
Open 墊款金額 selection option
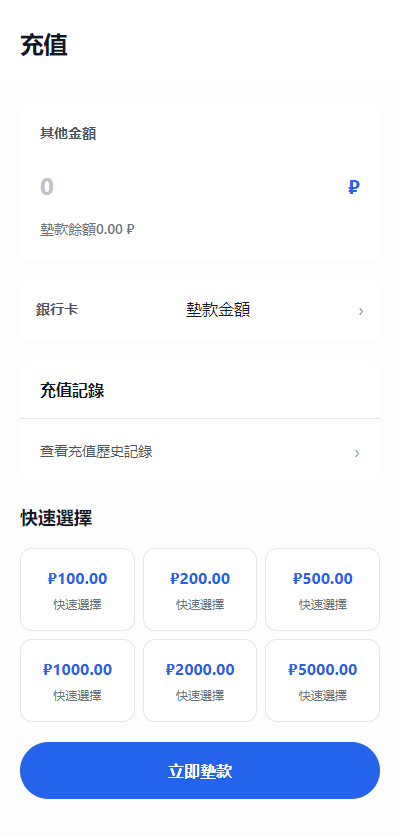(x=218, y=310)
